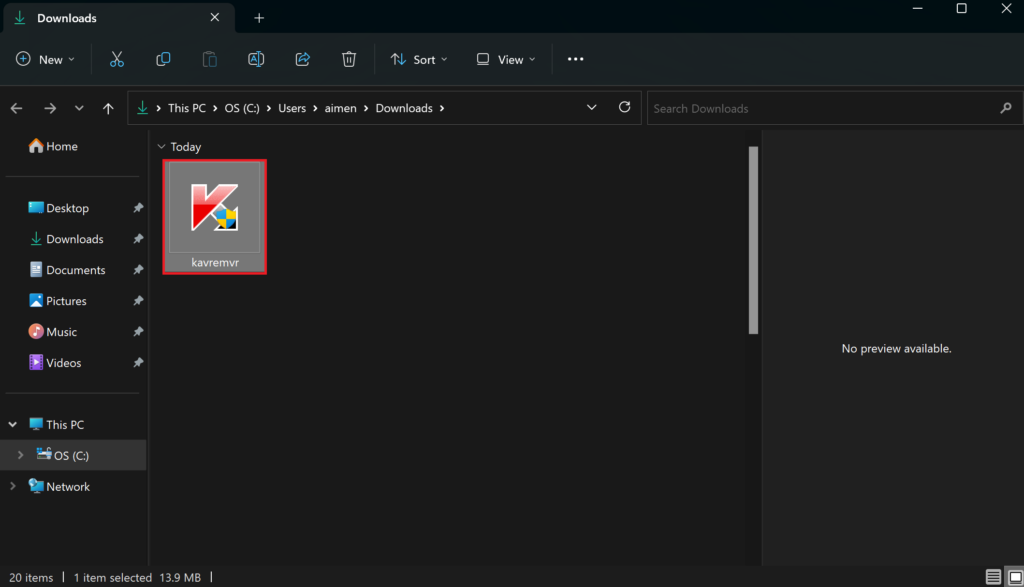Click aimen in the address path

tap(341, 108)
